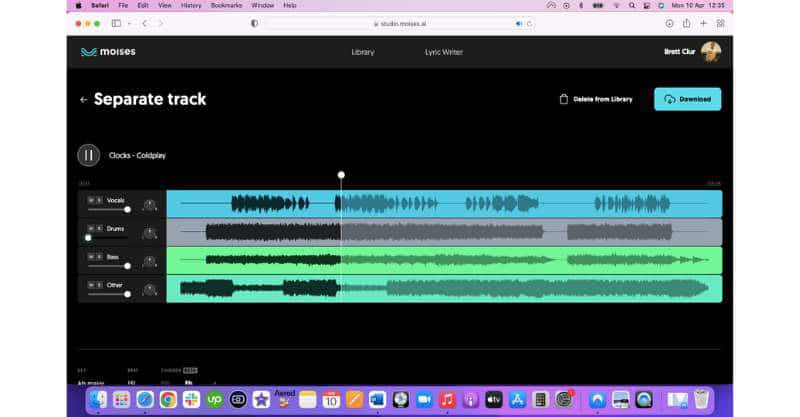Seek within the green Bass waveform

(x=444, y=260)
